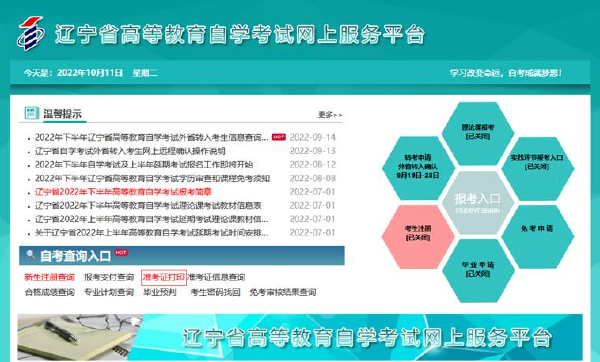This screenshot has width=600, height=362.
Task: Click the 报考支付查询 link
Action: coord(109,277)
